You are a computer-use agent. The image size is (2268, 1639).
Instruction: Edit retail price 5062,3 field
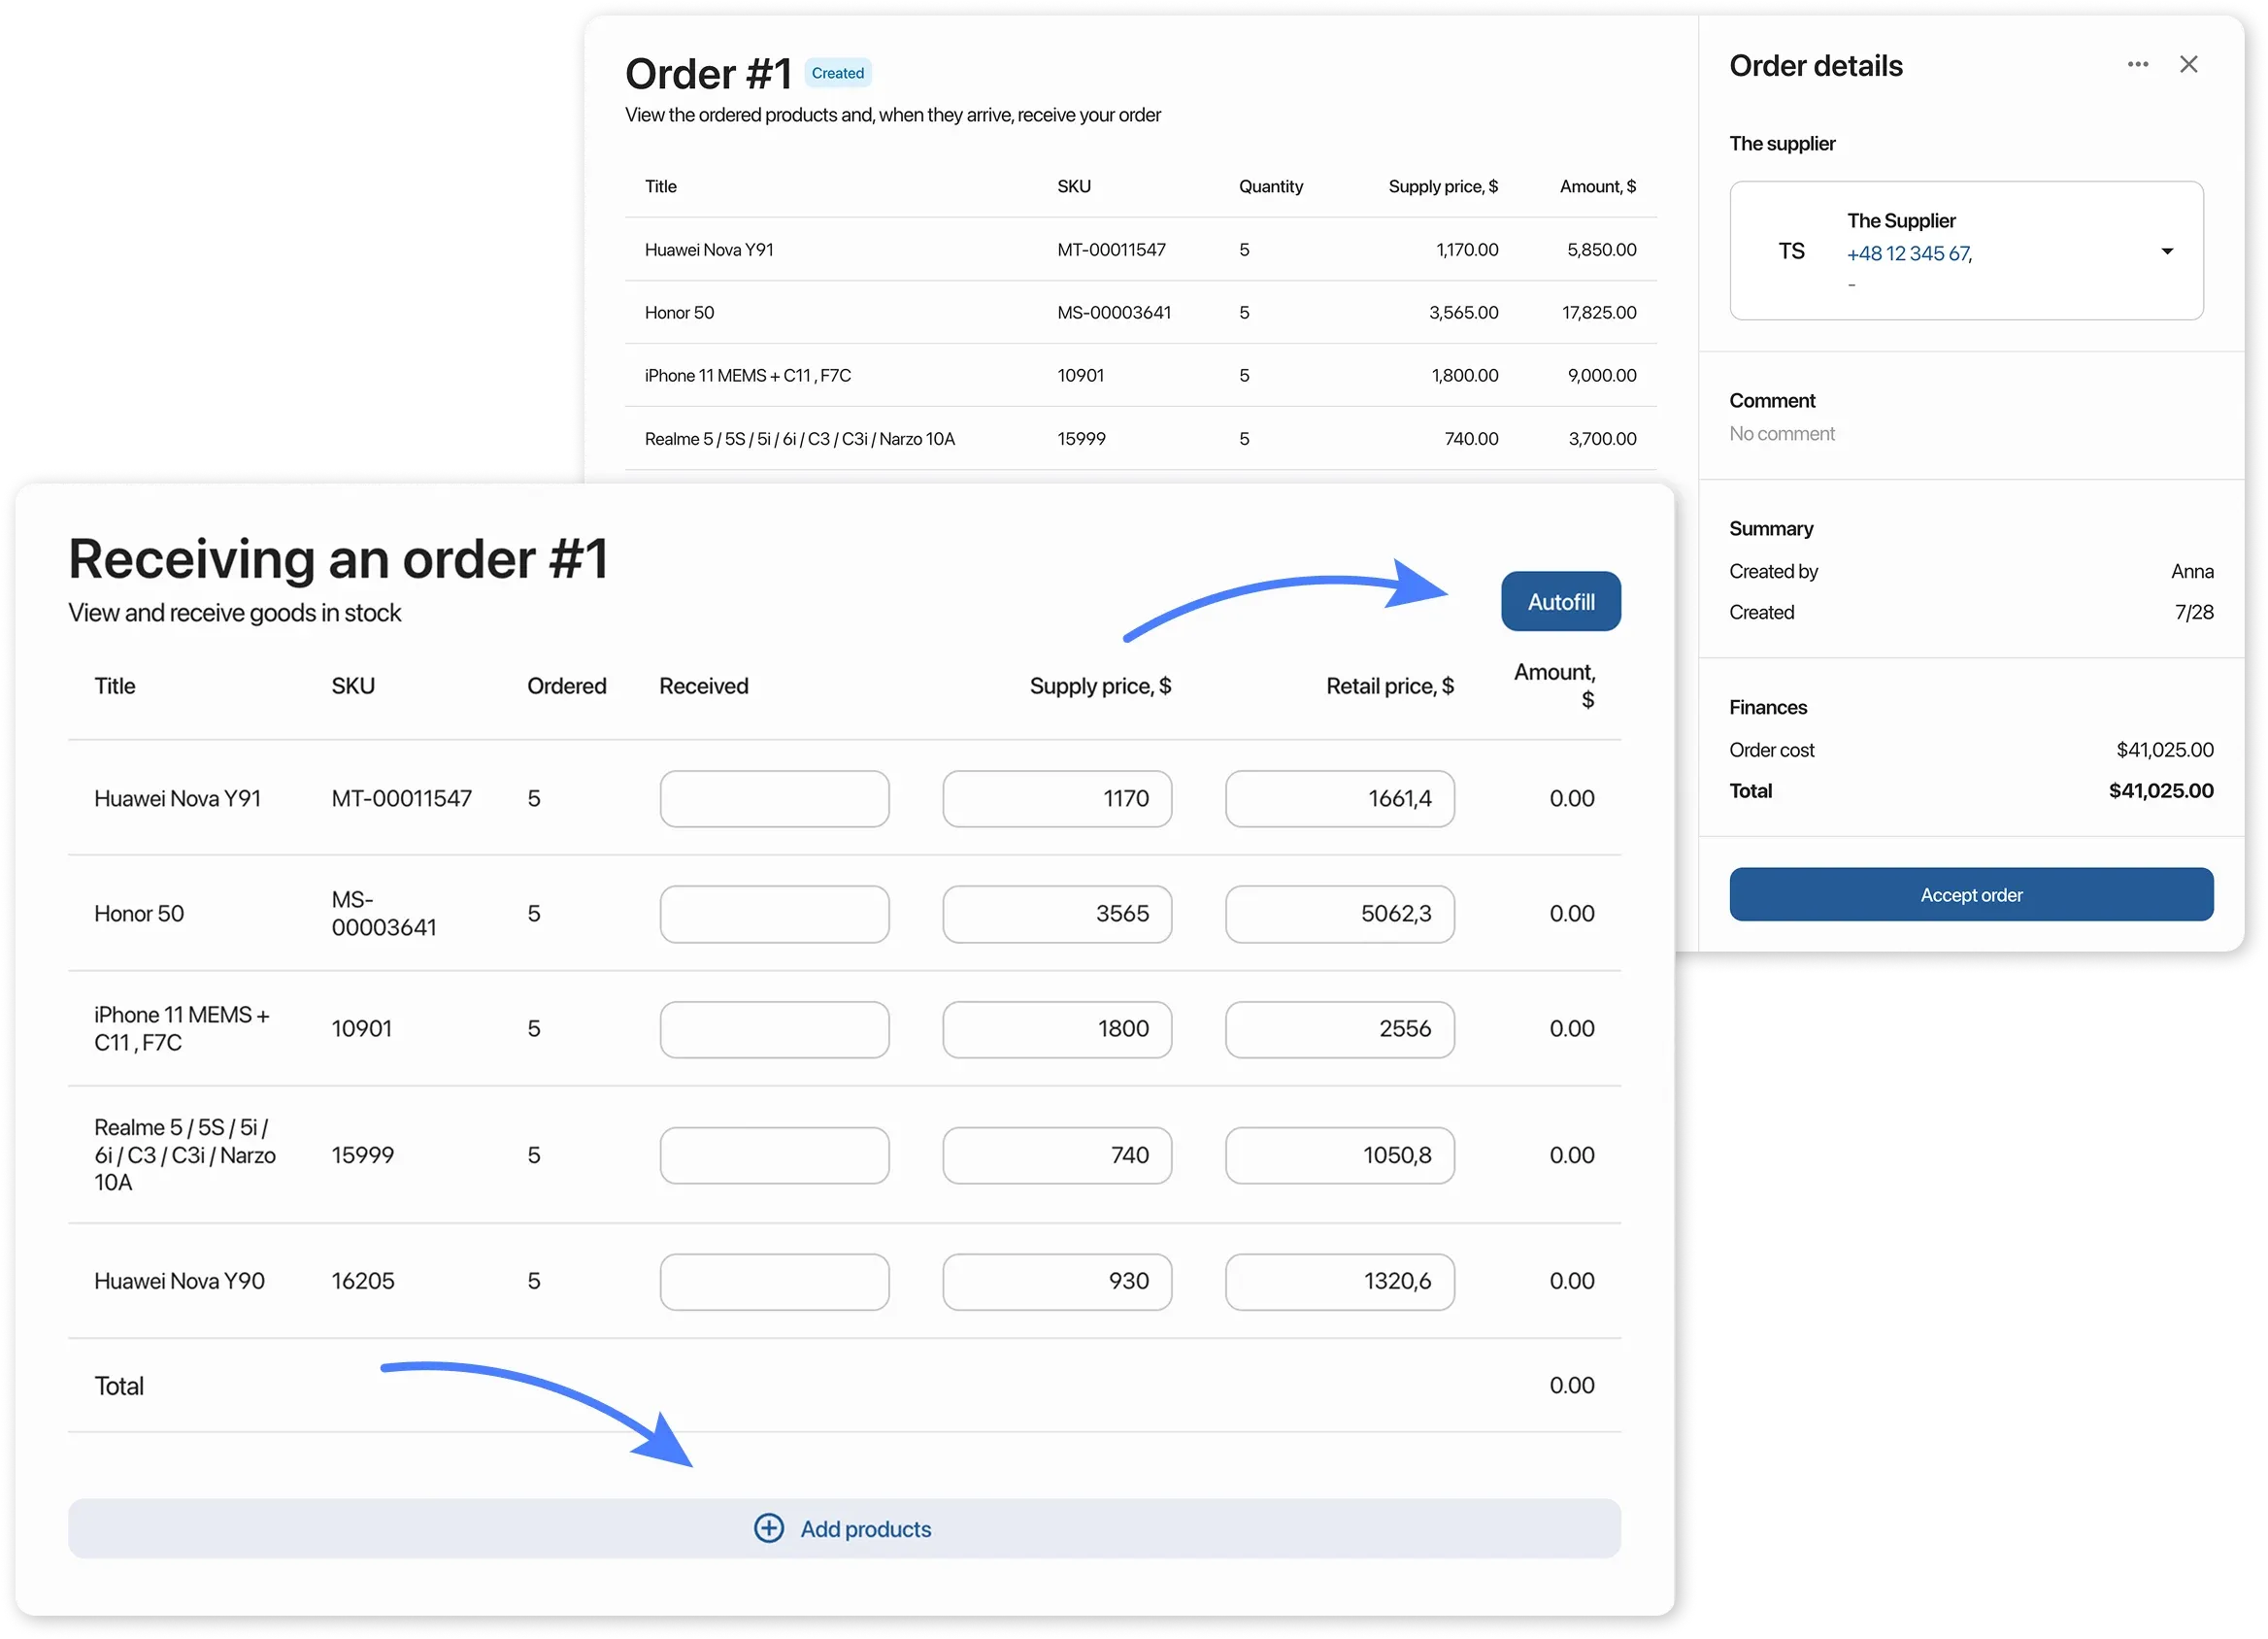click(1339, 914)
